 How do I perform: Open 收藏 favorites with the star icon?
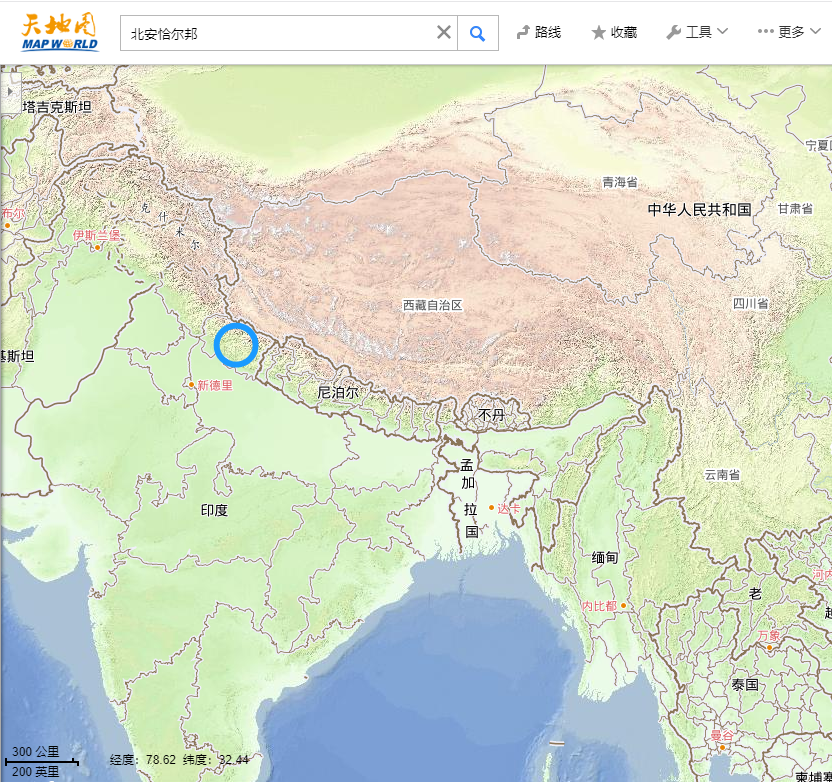point(613,32)
